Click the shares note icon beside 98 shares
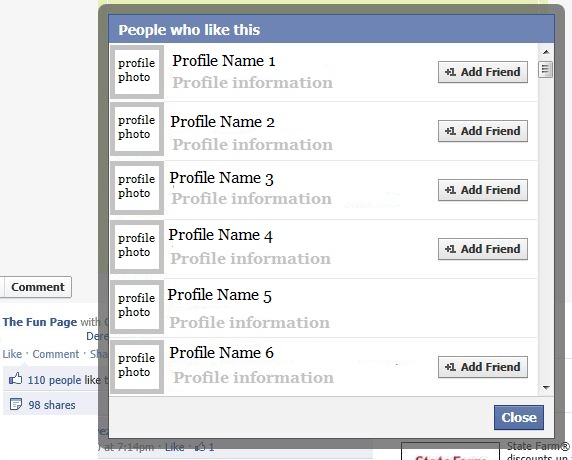Image resolution: width=572 pixels, height=460 pixels. [16, 404]
